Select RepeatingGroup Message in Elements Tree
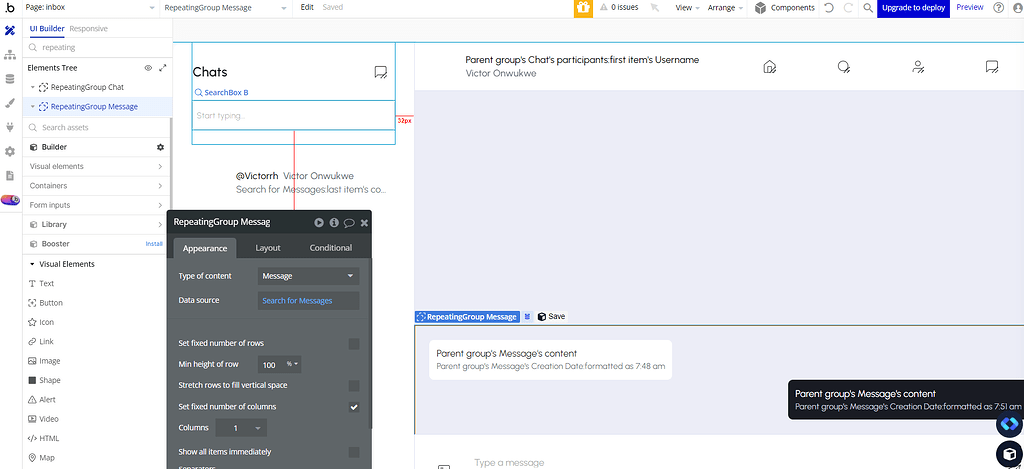1024x469 pixels. 94,106
